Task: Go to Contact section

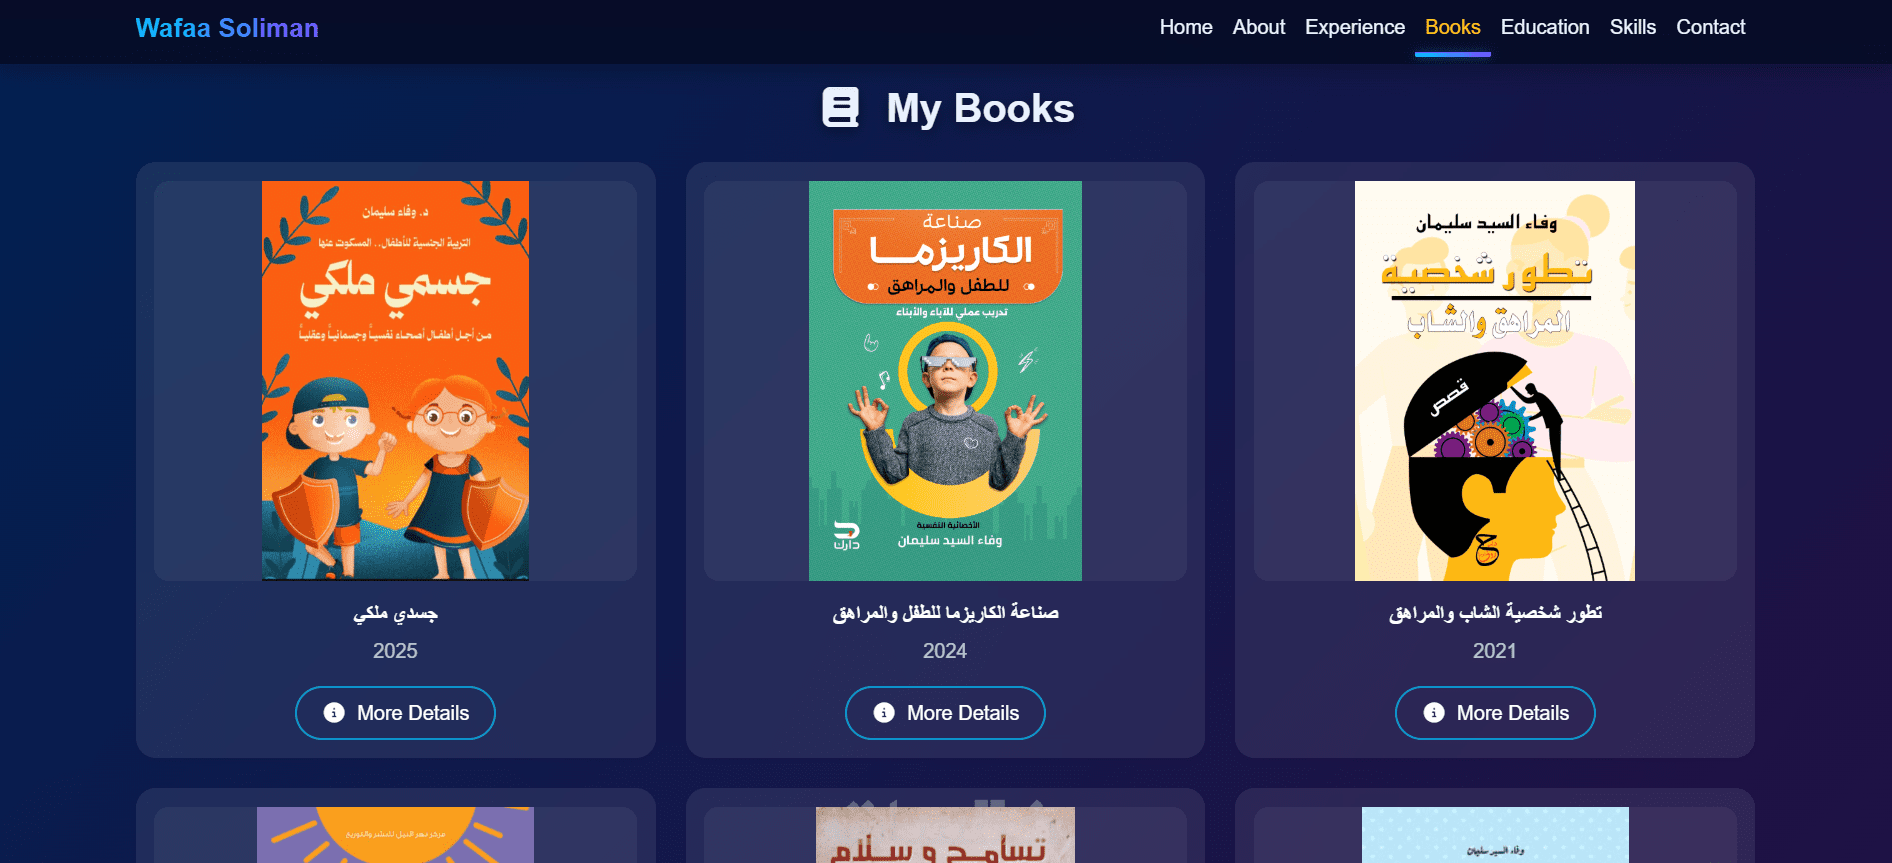Action: 1711,27
